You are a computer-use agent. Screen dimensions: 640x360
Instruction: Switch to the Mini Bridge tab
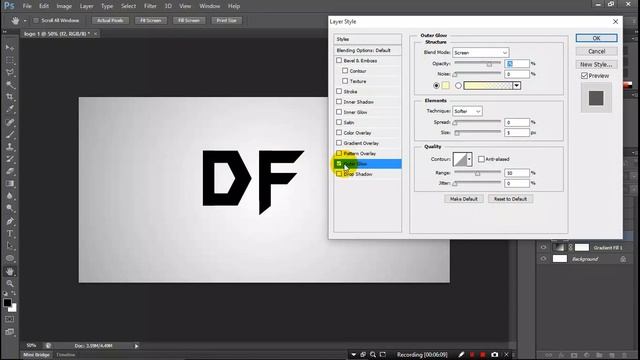pyautogui.click(x=36, y=355)
